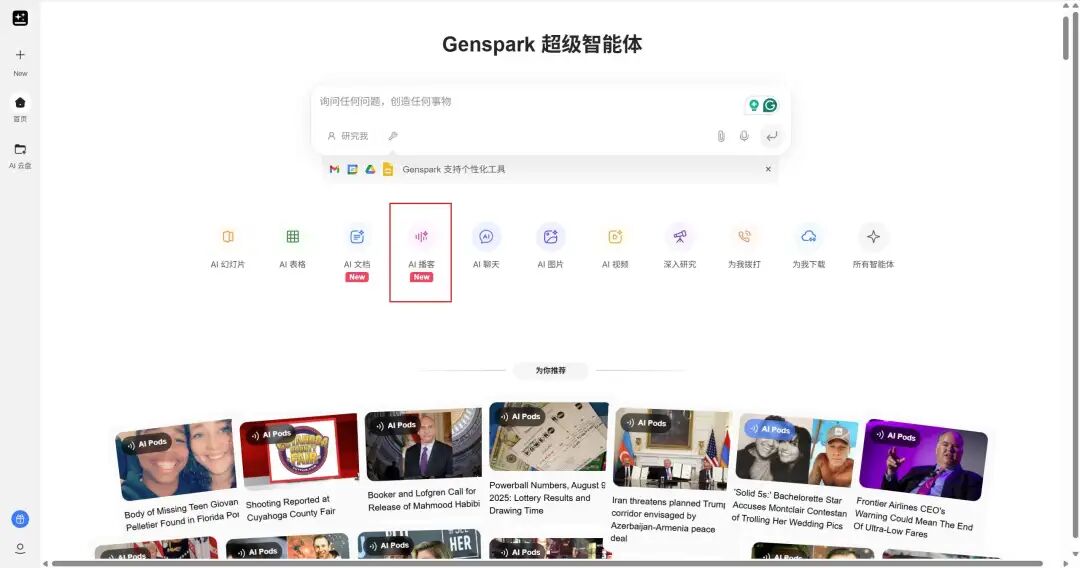Click the Grammarly G icon in prompt box
This screenshot has height=568, width=1080.
770,105
